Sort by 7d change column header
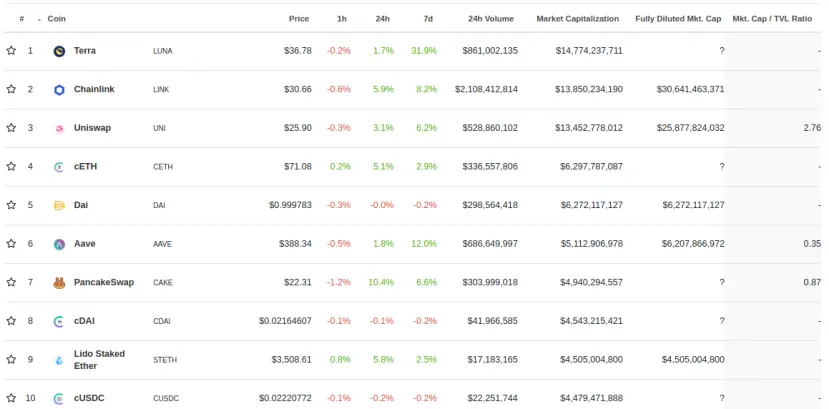This screenshot has height=409, width=829. tap(428, 18)
